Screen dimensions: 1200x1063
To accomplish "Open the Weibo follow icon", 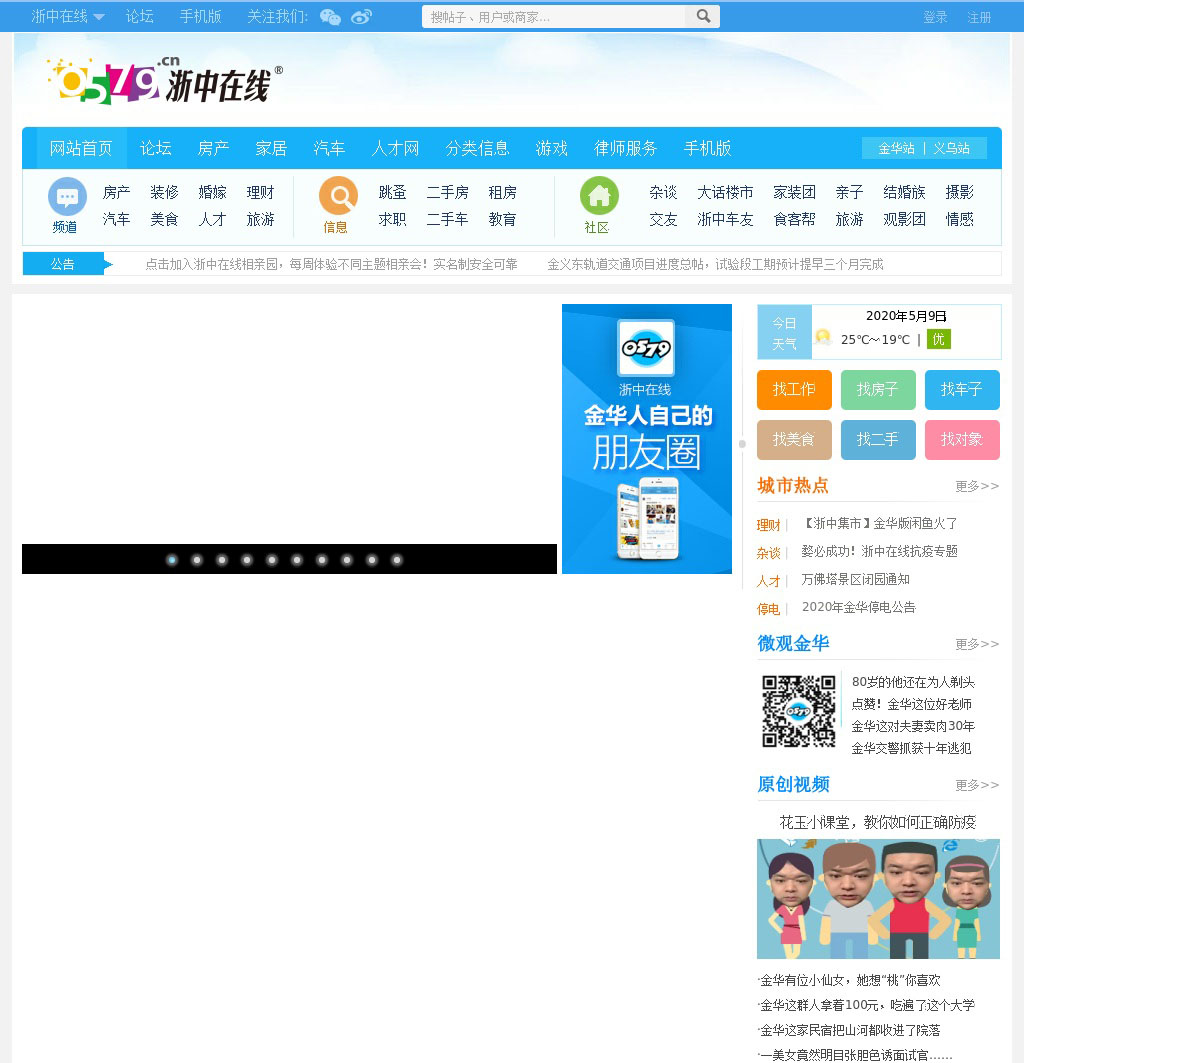I will coord(361,17).
